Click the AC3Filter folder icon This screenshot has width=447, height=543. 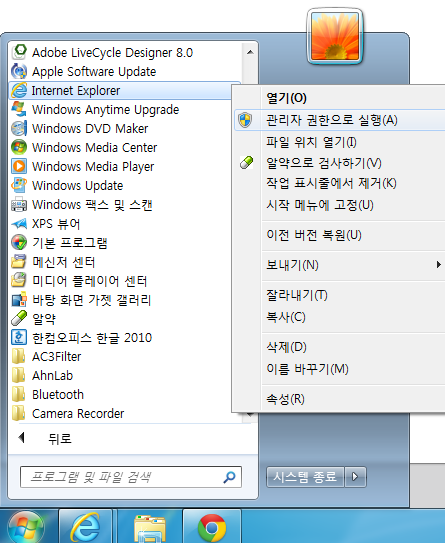tap(19, 356)
